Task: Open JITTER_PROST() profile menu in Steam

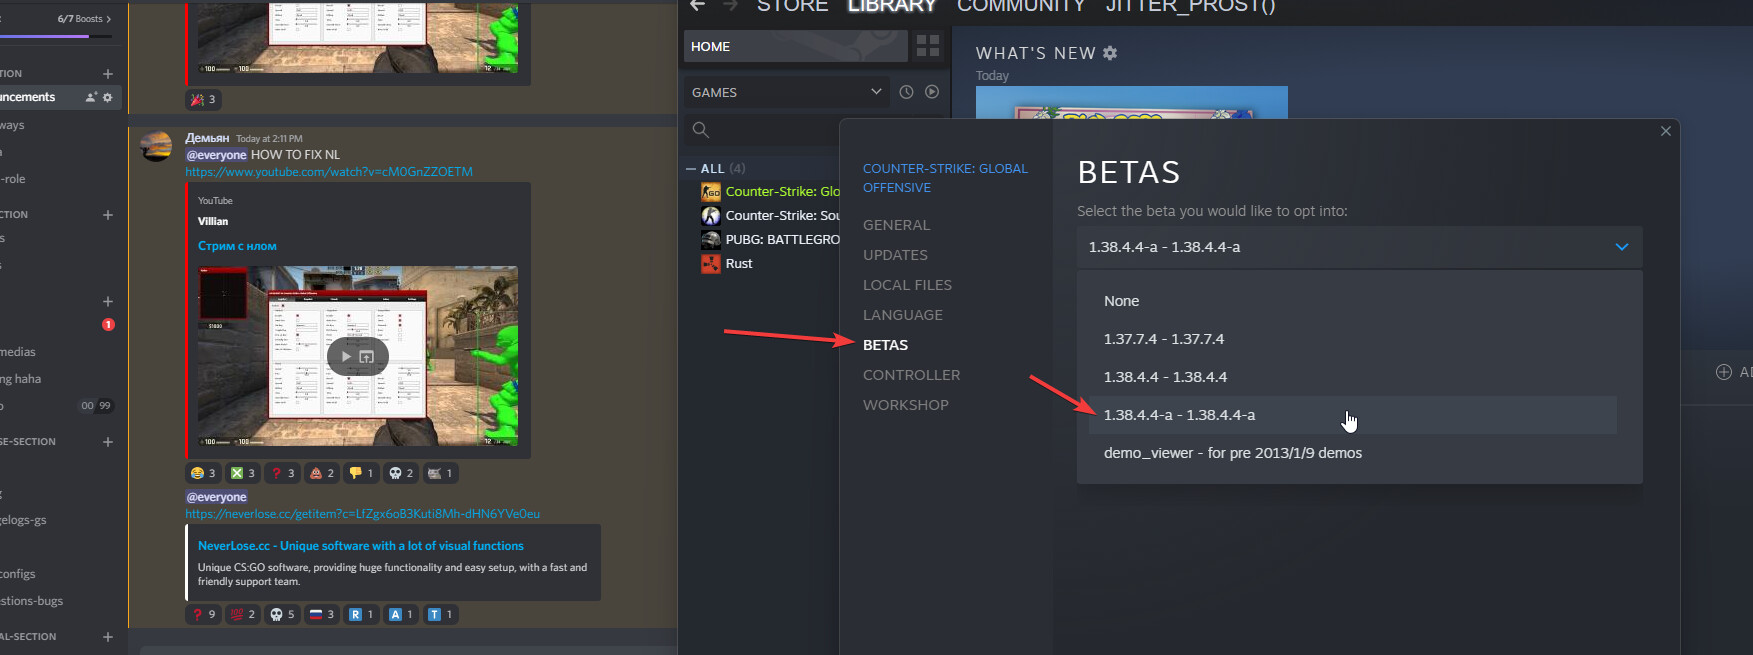Action: tap(1190, 6)
